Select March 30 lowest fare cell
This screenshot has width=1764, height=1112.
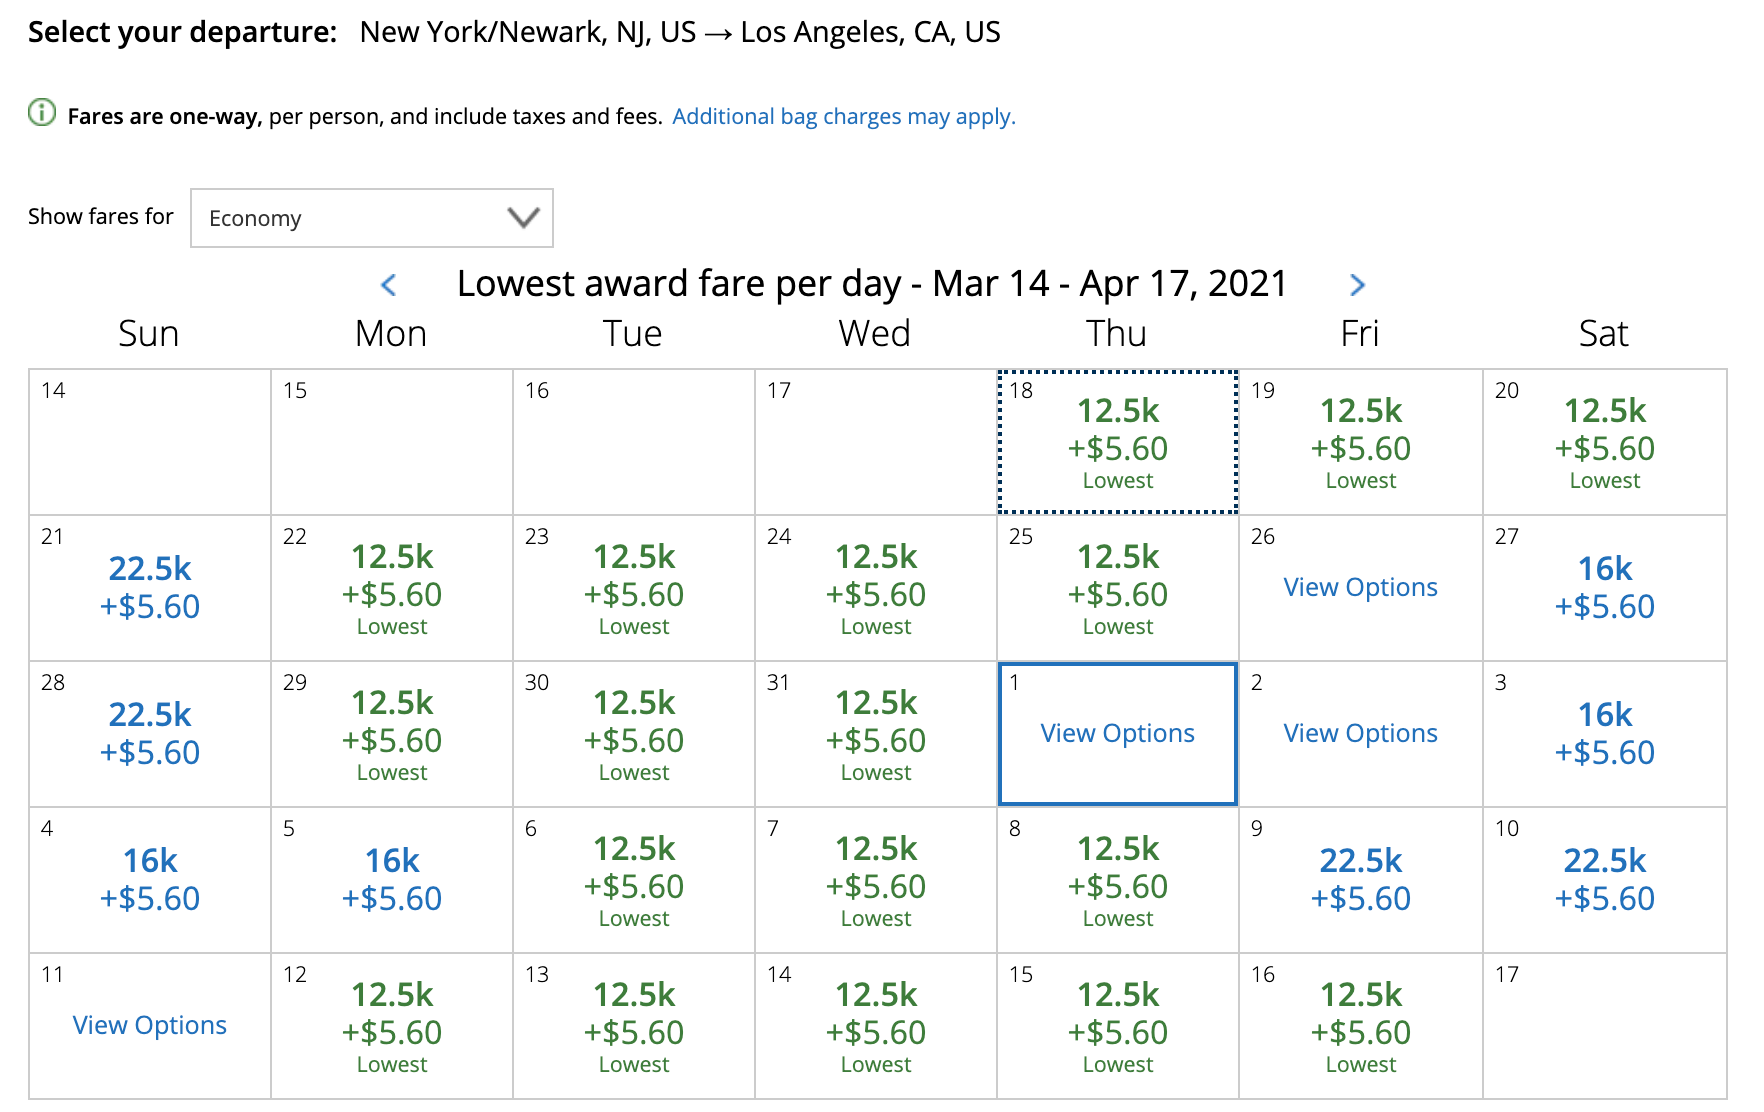pyautogui.click(x=634, y=733)
